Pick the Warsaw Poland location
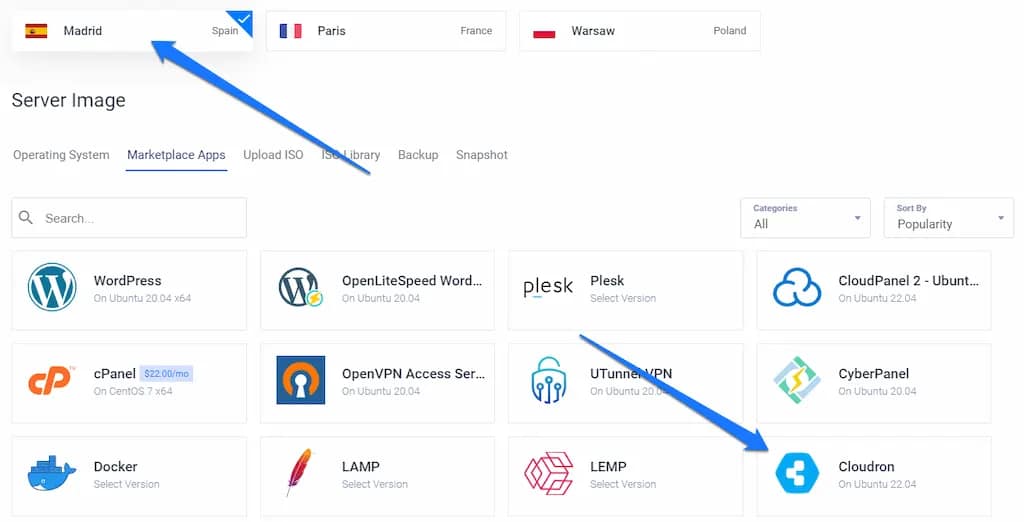This screenshot has width=1024, height=522. tap(640, 31)
